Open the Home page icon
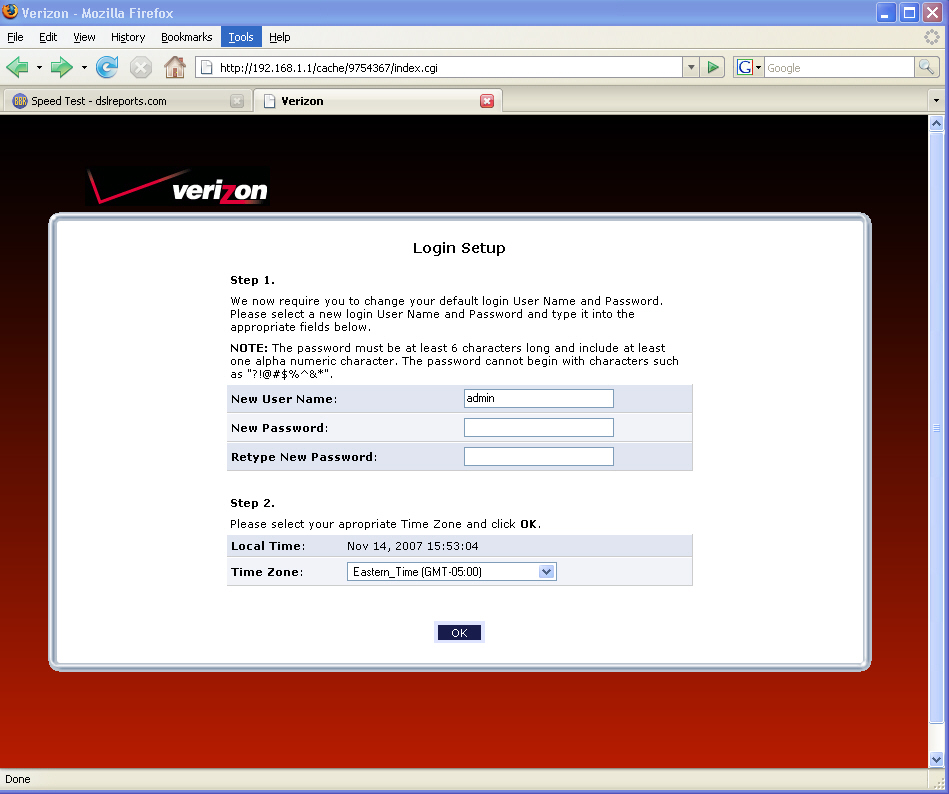The width and height of the screenshot is (949, 794). coord(175,67)
